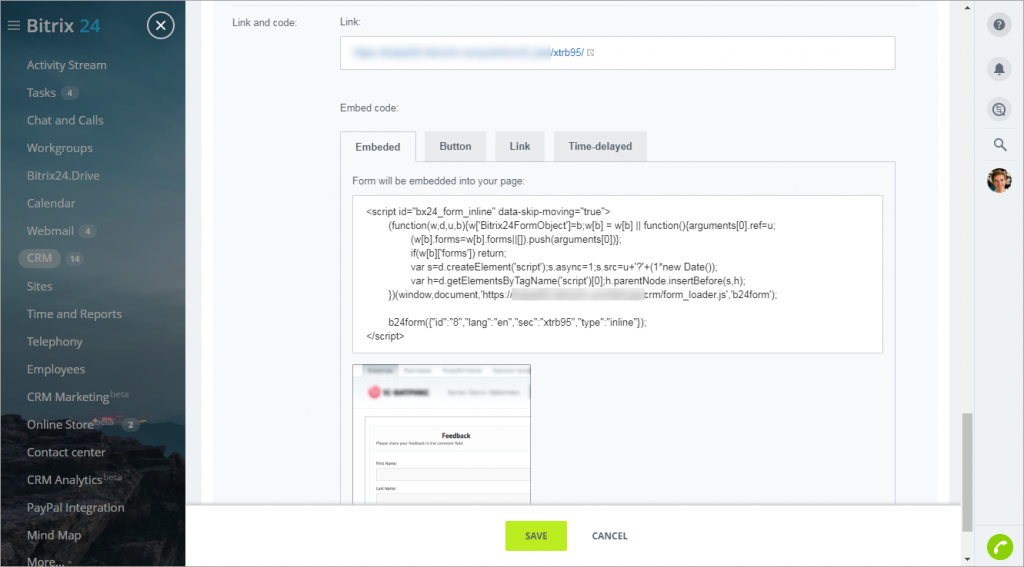
Task: Switch to the Embeded code tab
Action: click(377, 147)
